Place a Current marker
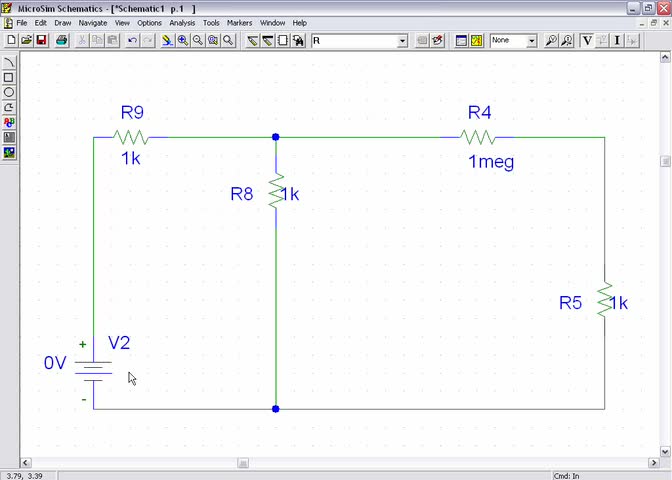 (567, 40)
